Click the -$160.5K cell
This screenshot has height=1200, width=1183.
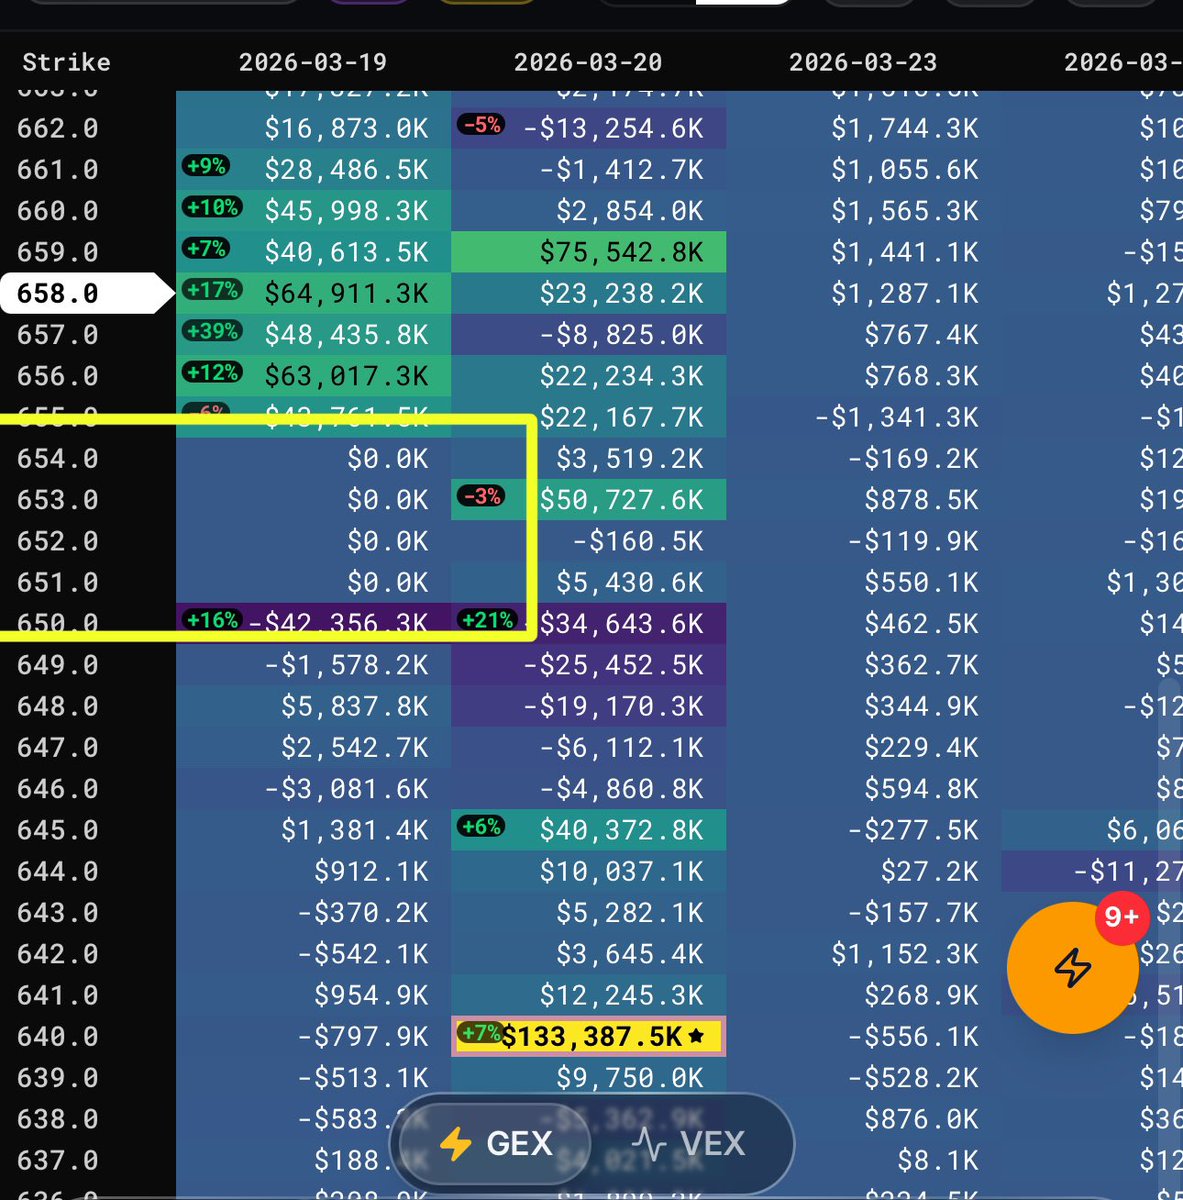[589, 541]
